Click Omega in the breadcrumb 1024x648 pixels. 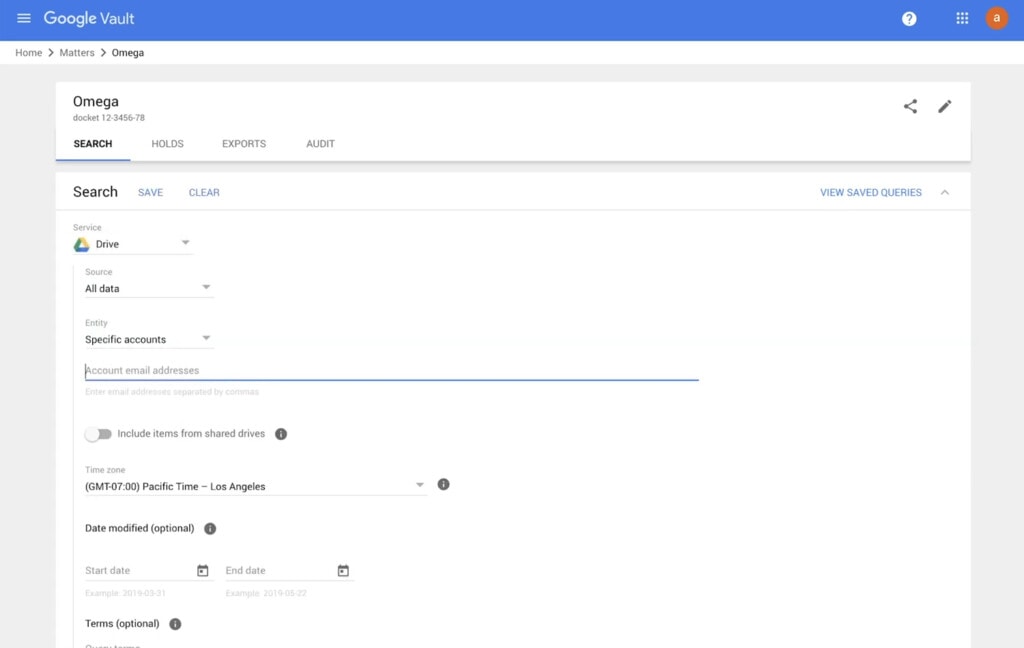(128, 53)
